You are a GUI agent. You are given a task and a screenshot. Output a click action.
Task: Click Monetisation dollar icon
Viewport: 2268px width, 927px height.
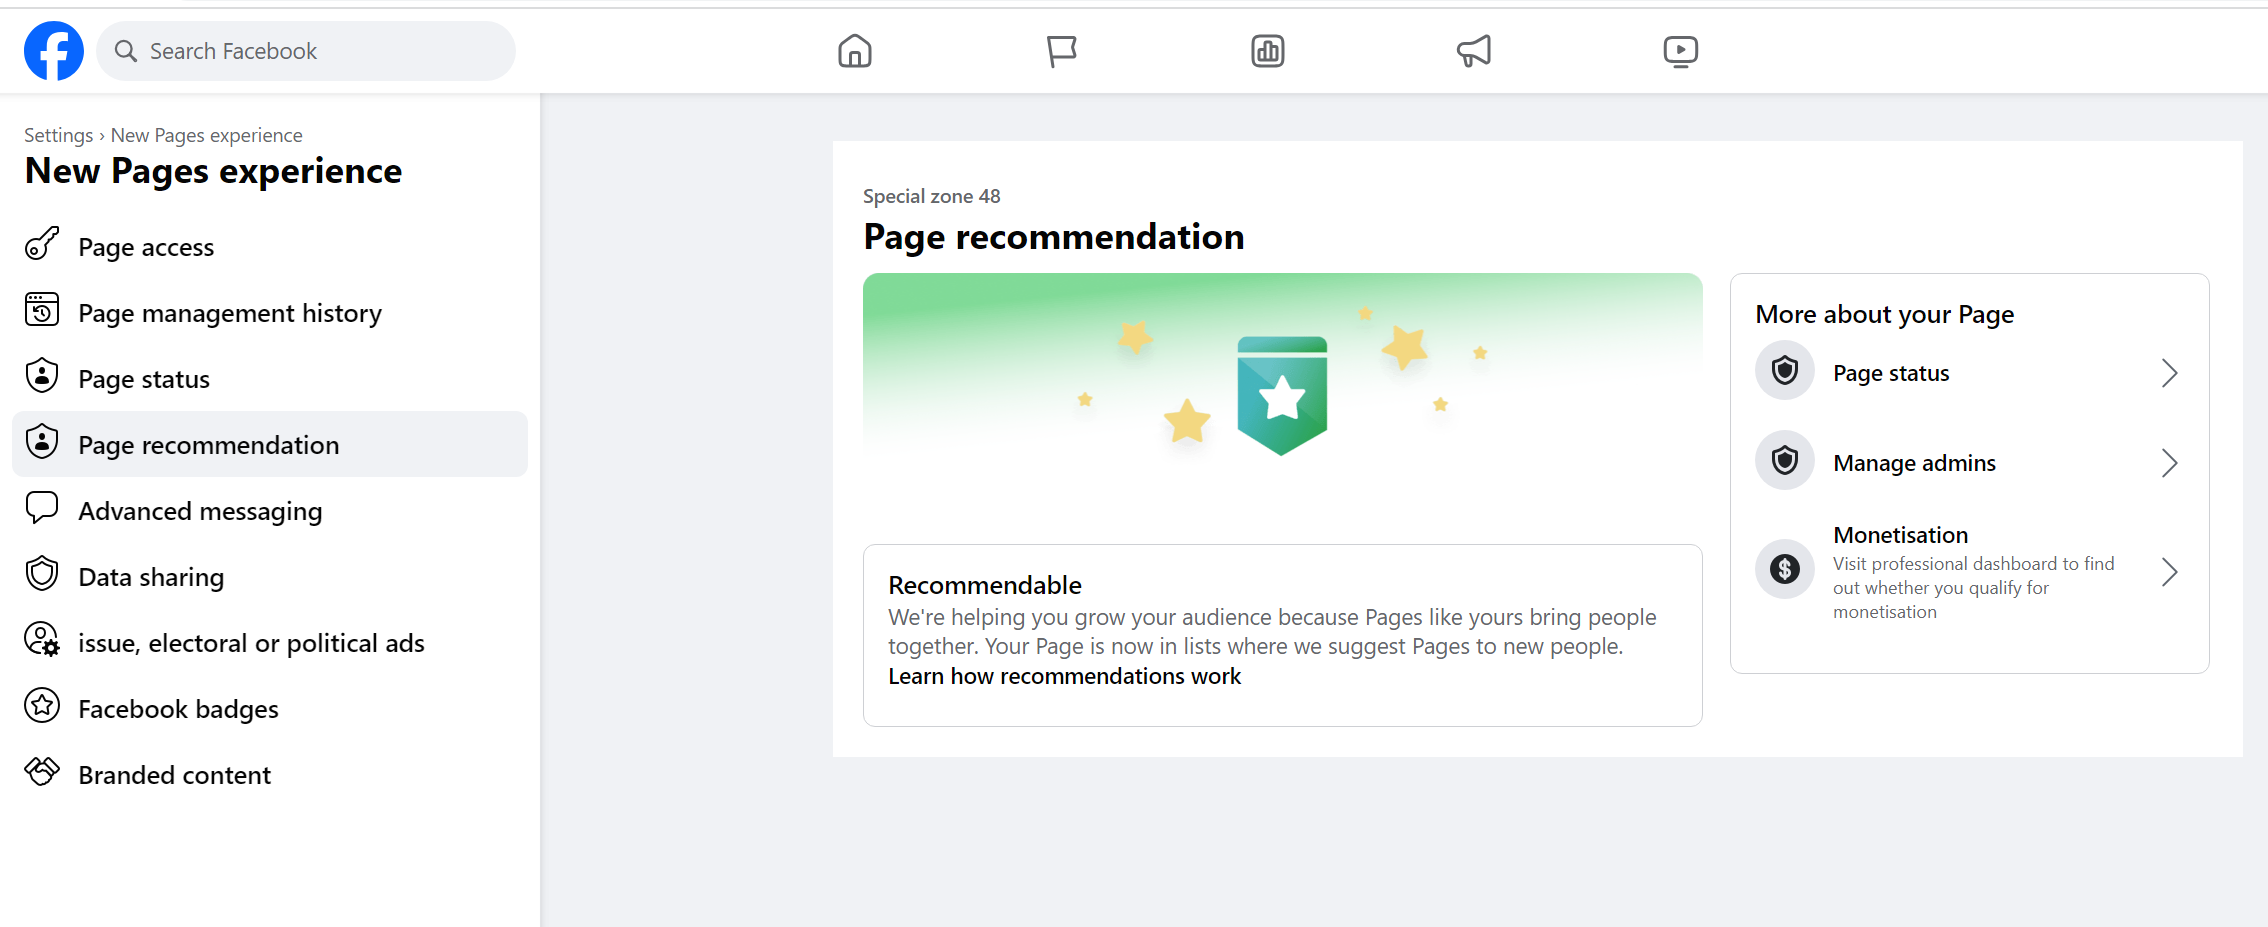[1785, 570]
